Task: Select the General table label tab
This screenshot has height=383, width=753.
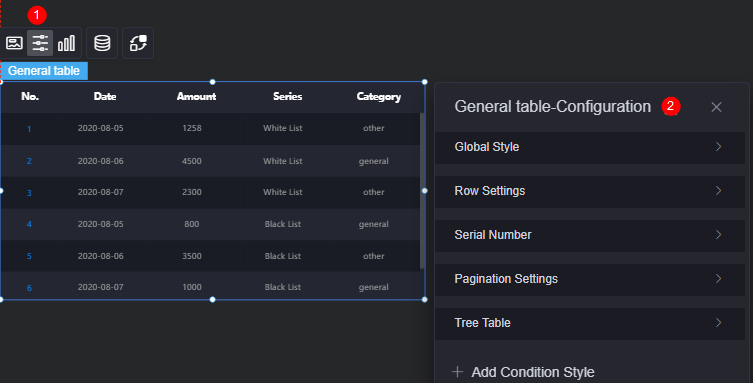Action: pos(44,71)
